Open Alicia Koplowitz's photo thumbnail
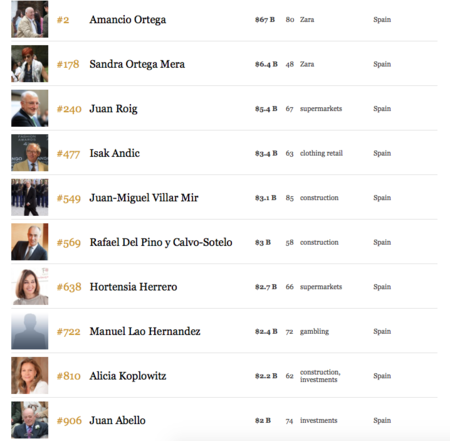The width and height of the screenshot is (450, 441). click(x=30, y=375)
